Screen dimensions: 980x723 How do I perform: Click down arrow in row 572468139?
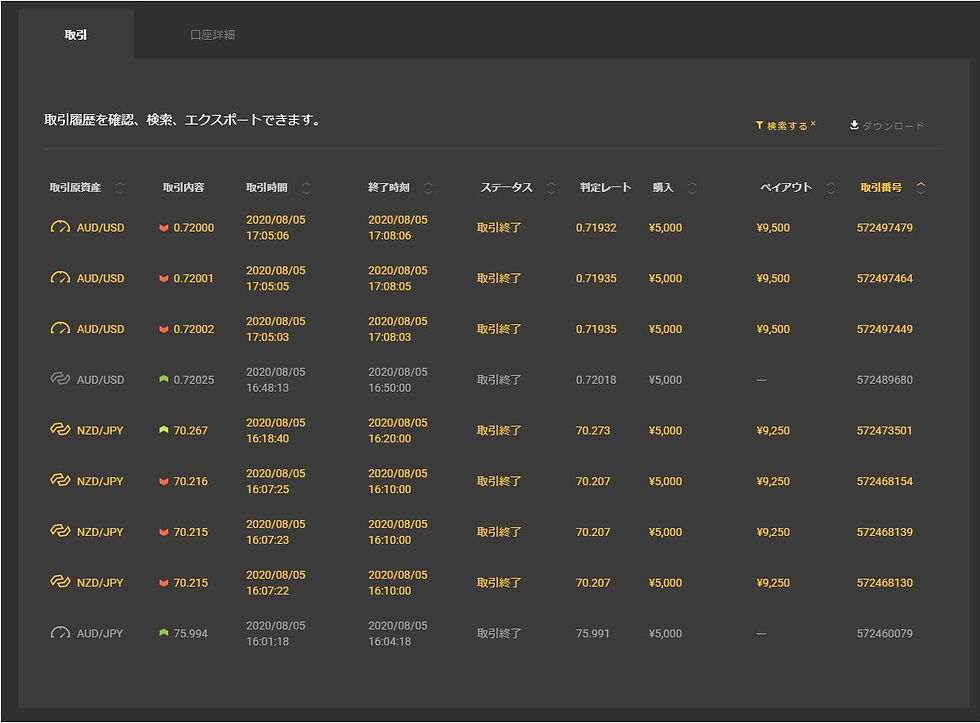(x=164, y=532)
